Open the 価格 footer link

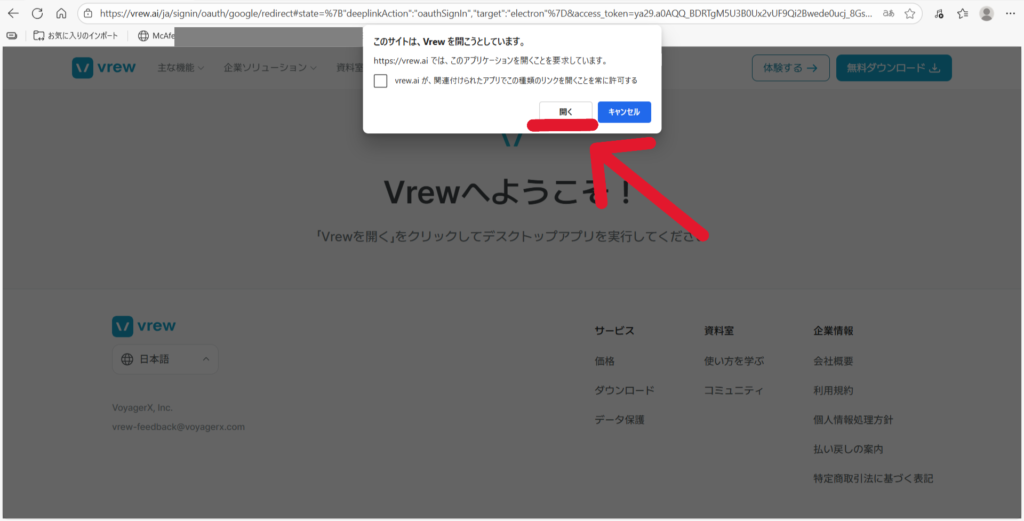tap(605, 361)
